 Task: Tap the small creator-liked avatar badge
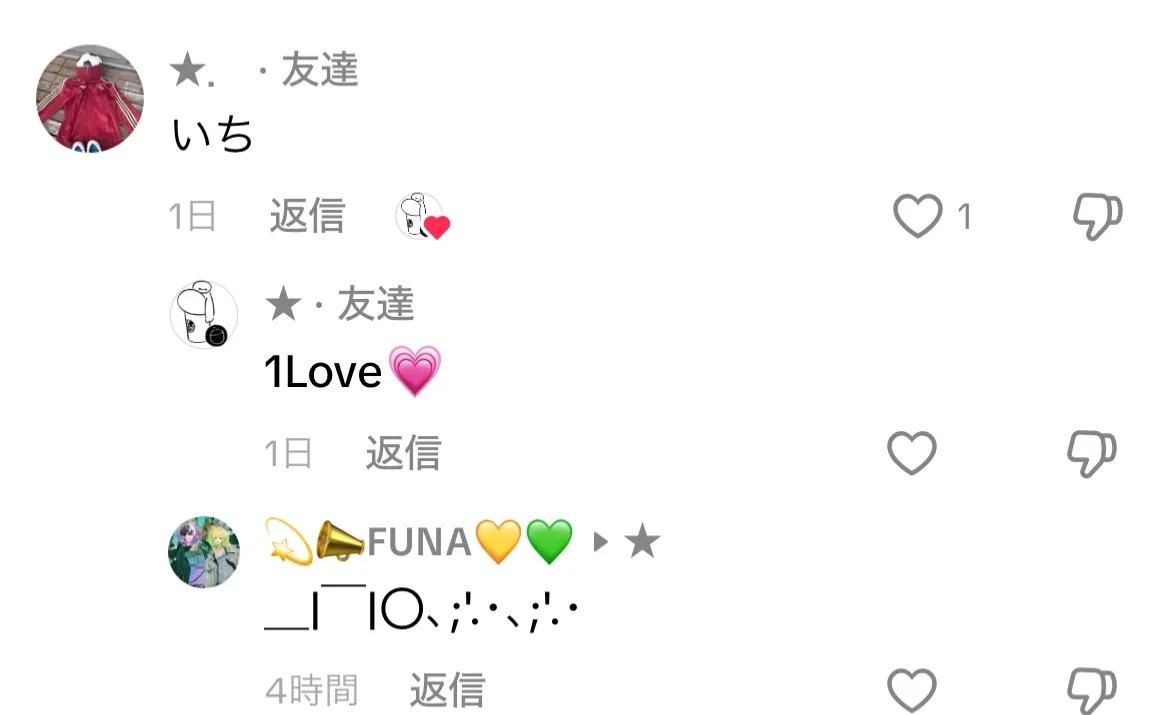point(422,216)
